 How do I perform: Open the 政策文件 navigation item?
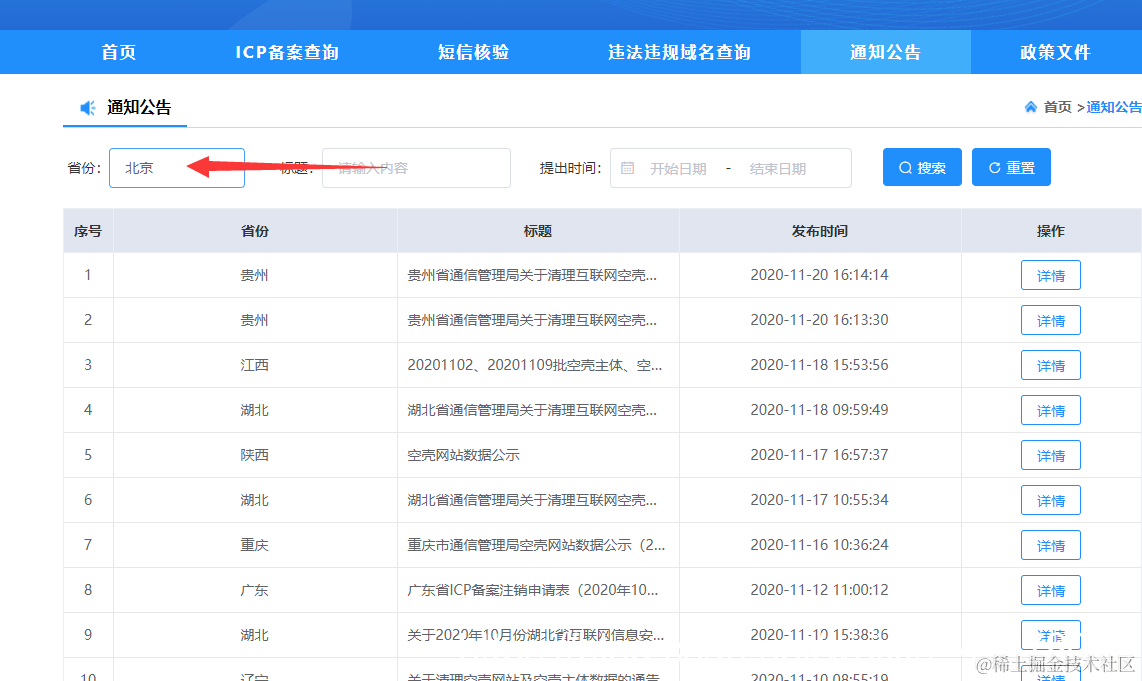coord(1057,52)
